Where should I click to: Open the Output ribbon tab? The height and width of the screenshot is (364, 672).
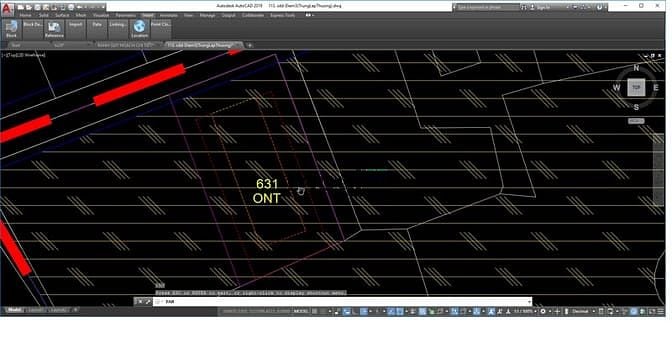[x=228, y=15]
